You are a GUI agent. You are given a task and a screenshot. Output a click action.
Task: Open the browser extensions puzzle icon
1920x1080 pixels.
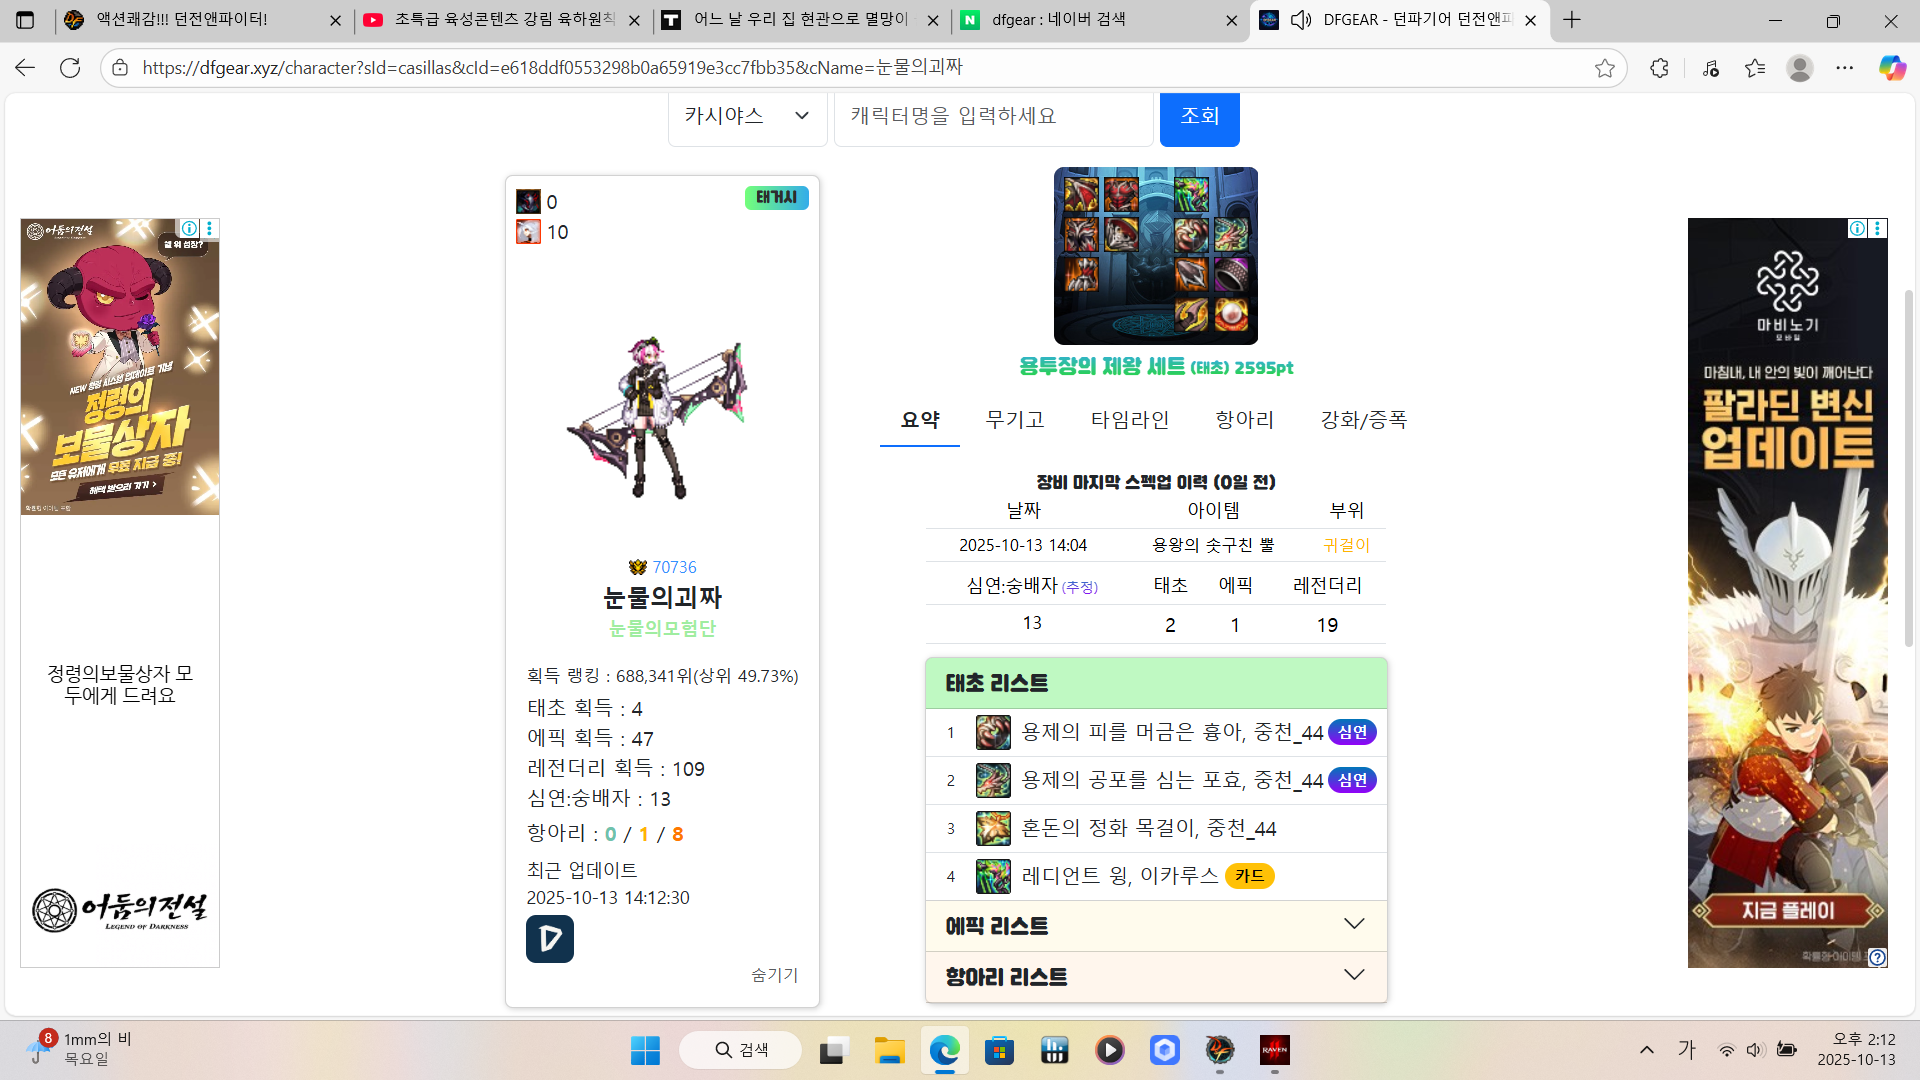coord(1659,68)
